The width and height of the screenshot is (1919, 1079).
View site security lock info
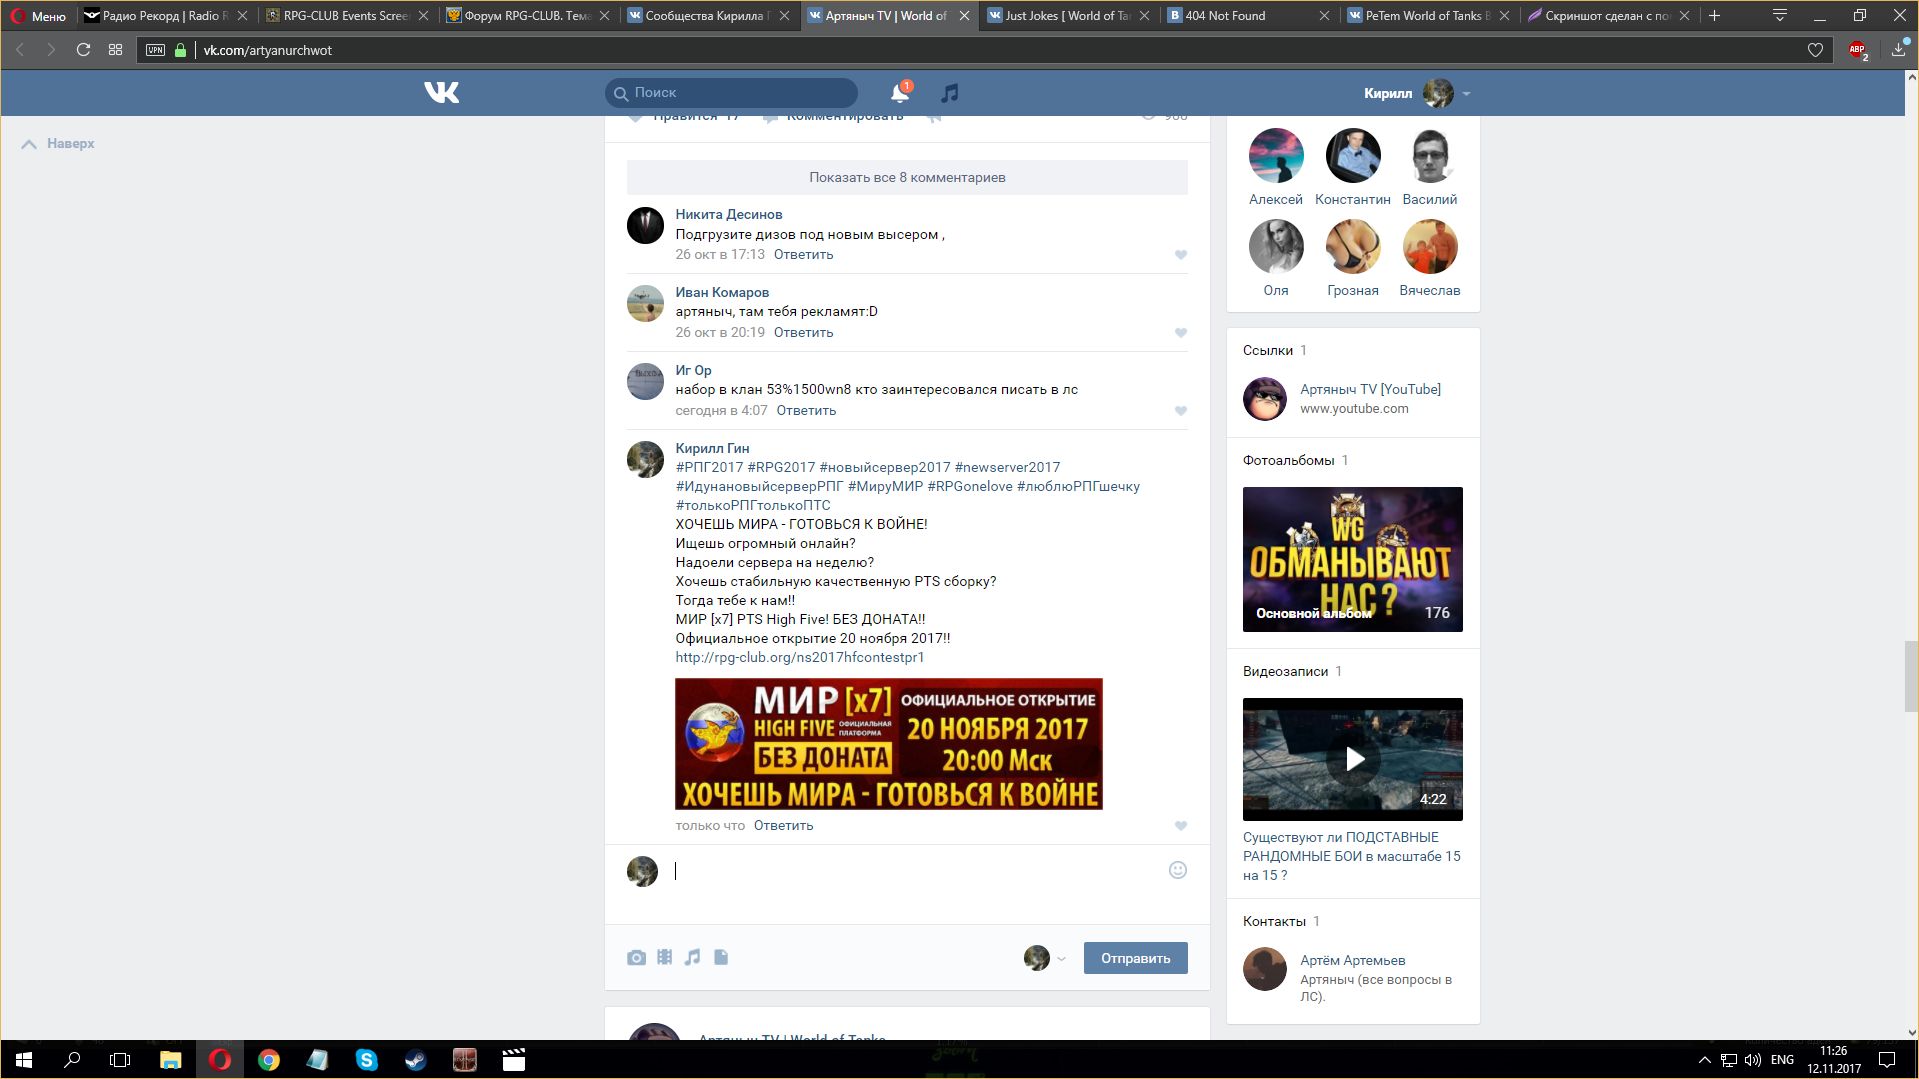[x=181, y=50]
